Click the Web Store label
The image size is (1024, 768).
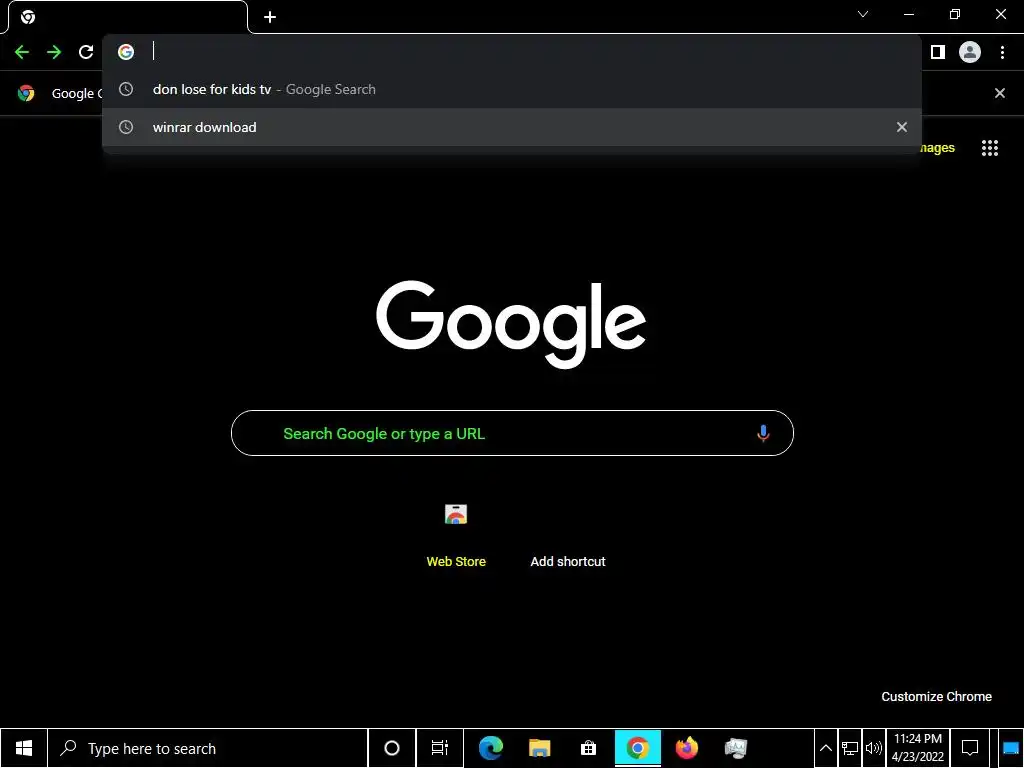(456, 562)
